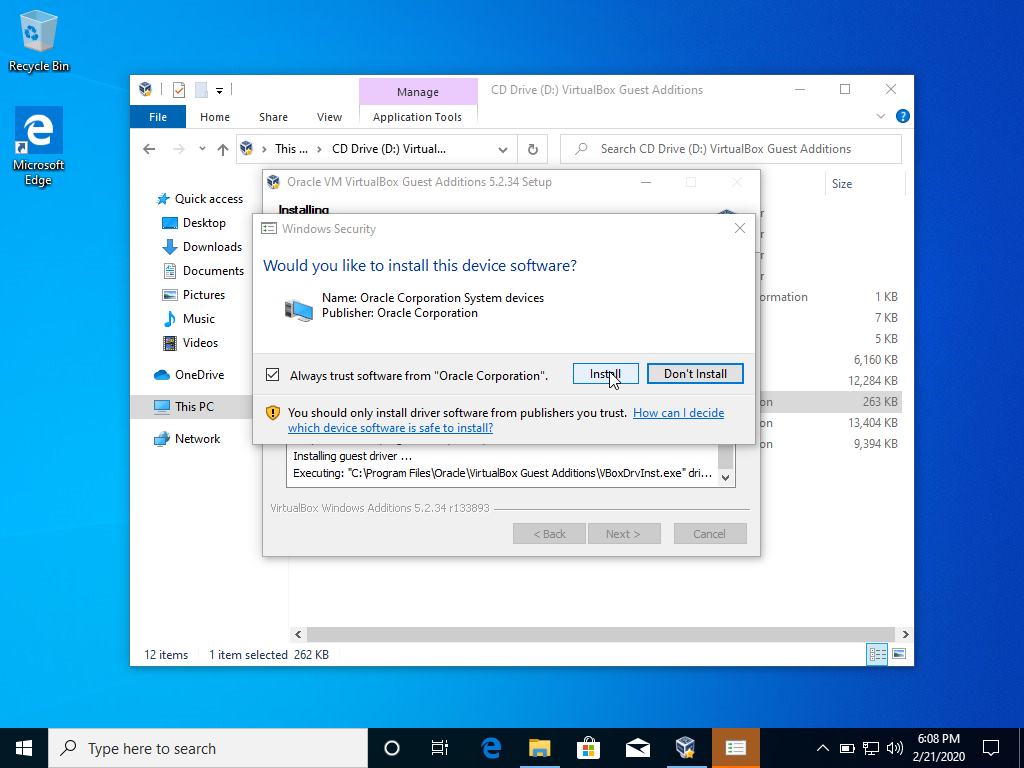Sort files by the Size column header
The height and width of the screenshot is (768, 1024).
coord(865,184)
